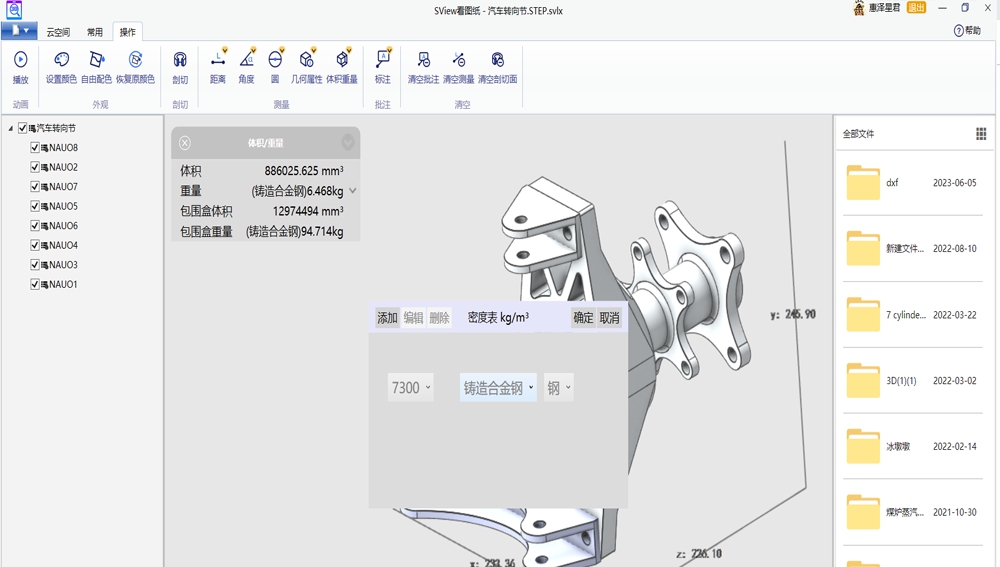Activate the 剖切 section cut tool

180,61
